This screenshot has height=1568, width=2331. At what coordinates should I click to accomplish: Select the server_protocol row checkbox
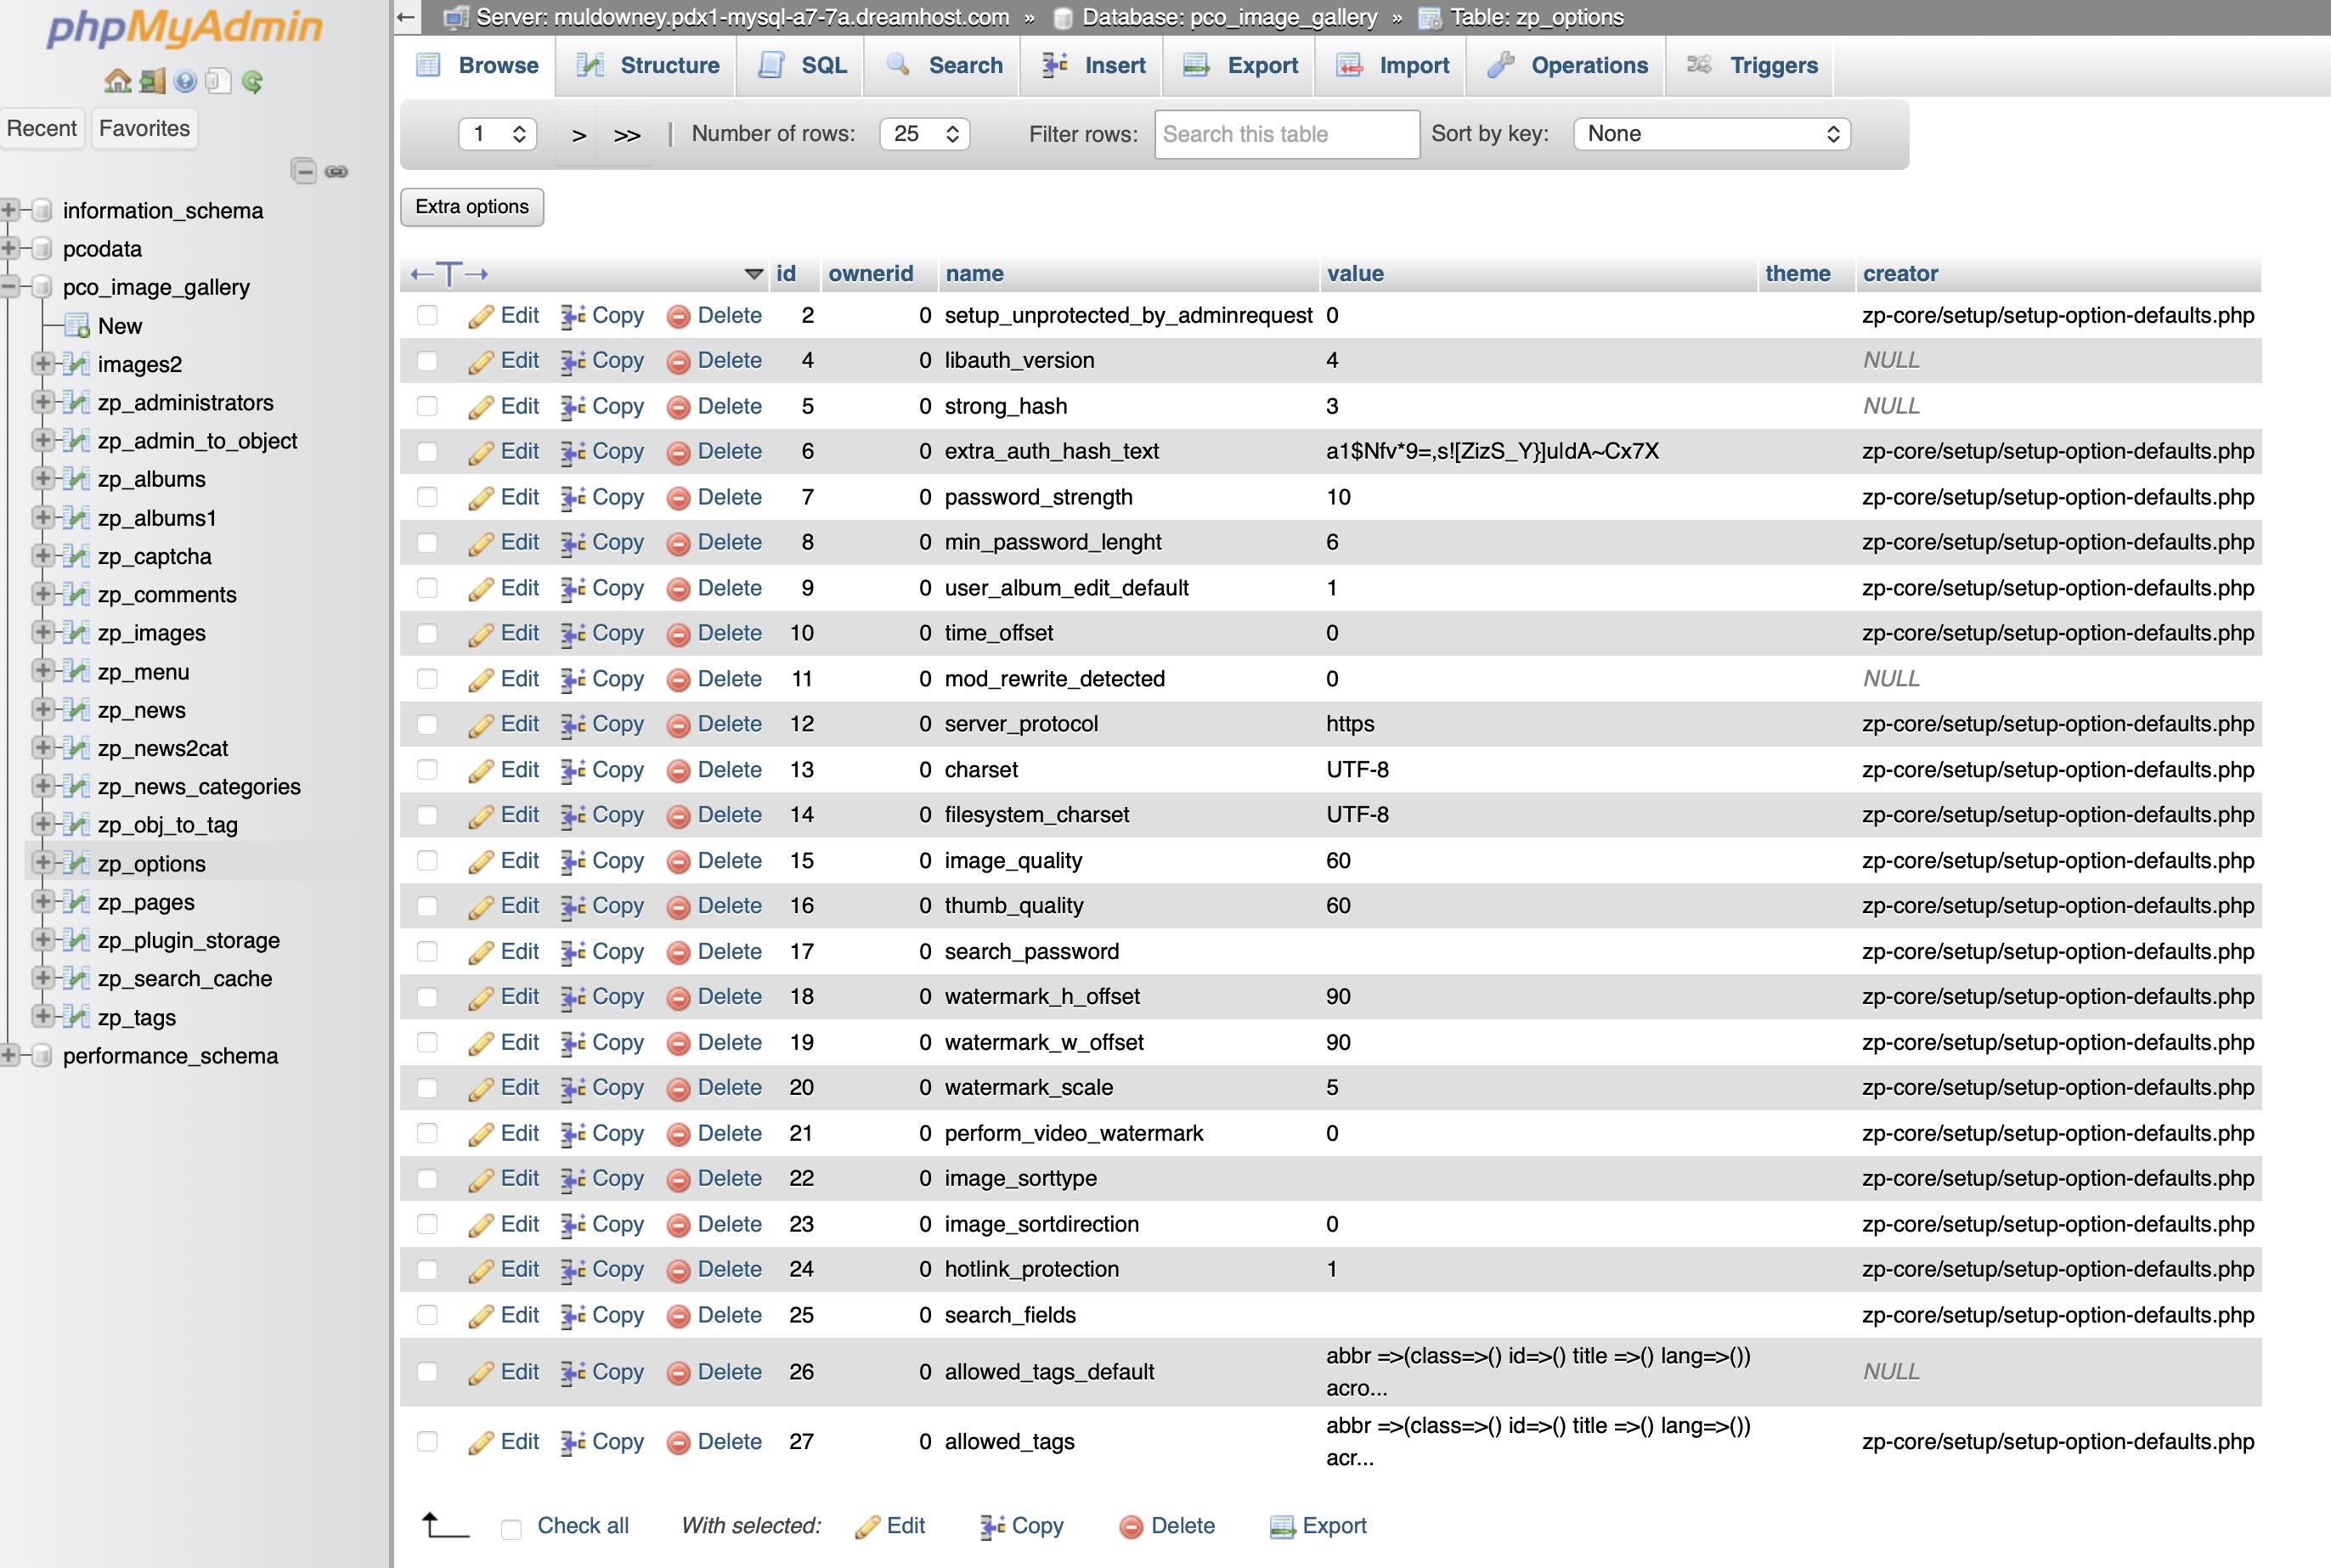(x=427, y=724)
